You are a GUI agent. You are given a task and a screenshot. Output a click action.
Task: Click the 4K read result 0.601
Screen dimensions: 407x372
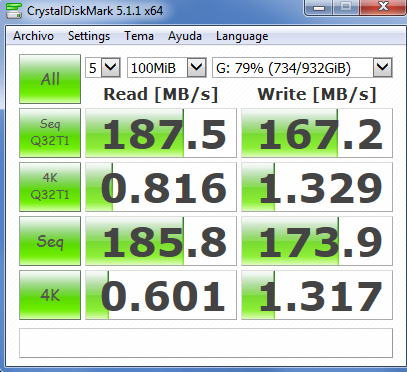[161, 295]
